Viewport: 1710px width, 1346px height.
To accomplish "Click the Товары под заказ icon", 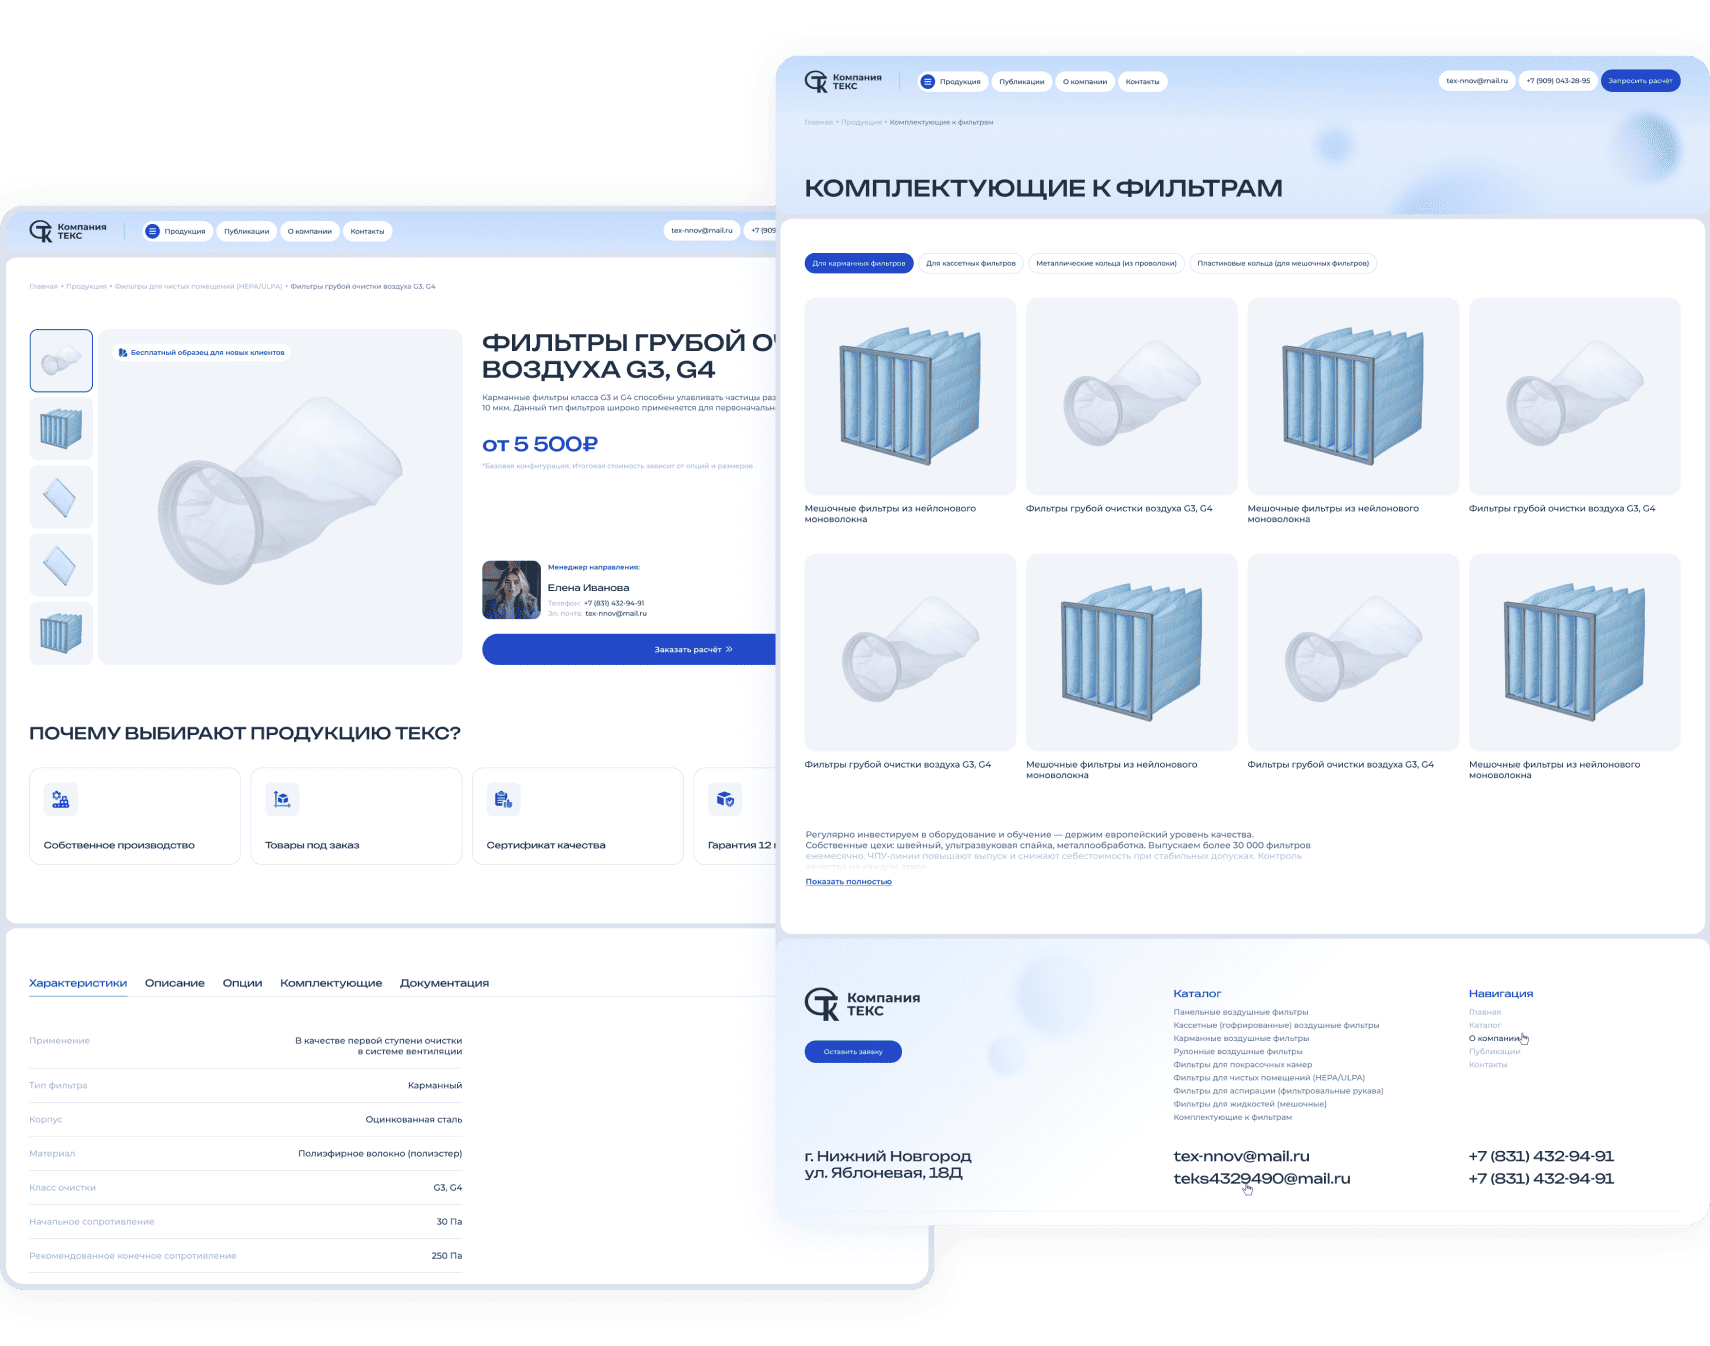I will pos(282,799).
